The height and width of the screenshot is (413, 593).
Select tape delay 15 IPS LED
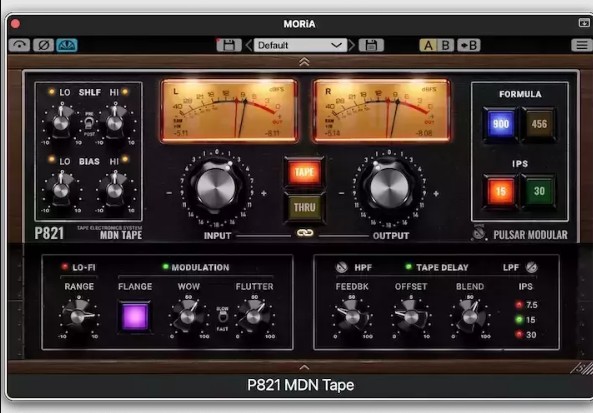[x=519, y=320]
